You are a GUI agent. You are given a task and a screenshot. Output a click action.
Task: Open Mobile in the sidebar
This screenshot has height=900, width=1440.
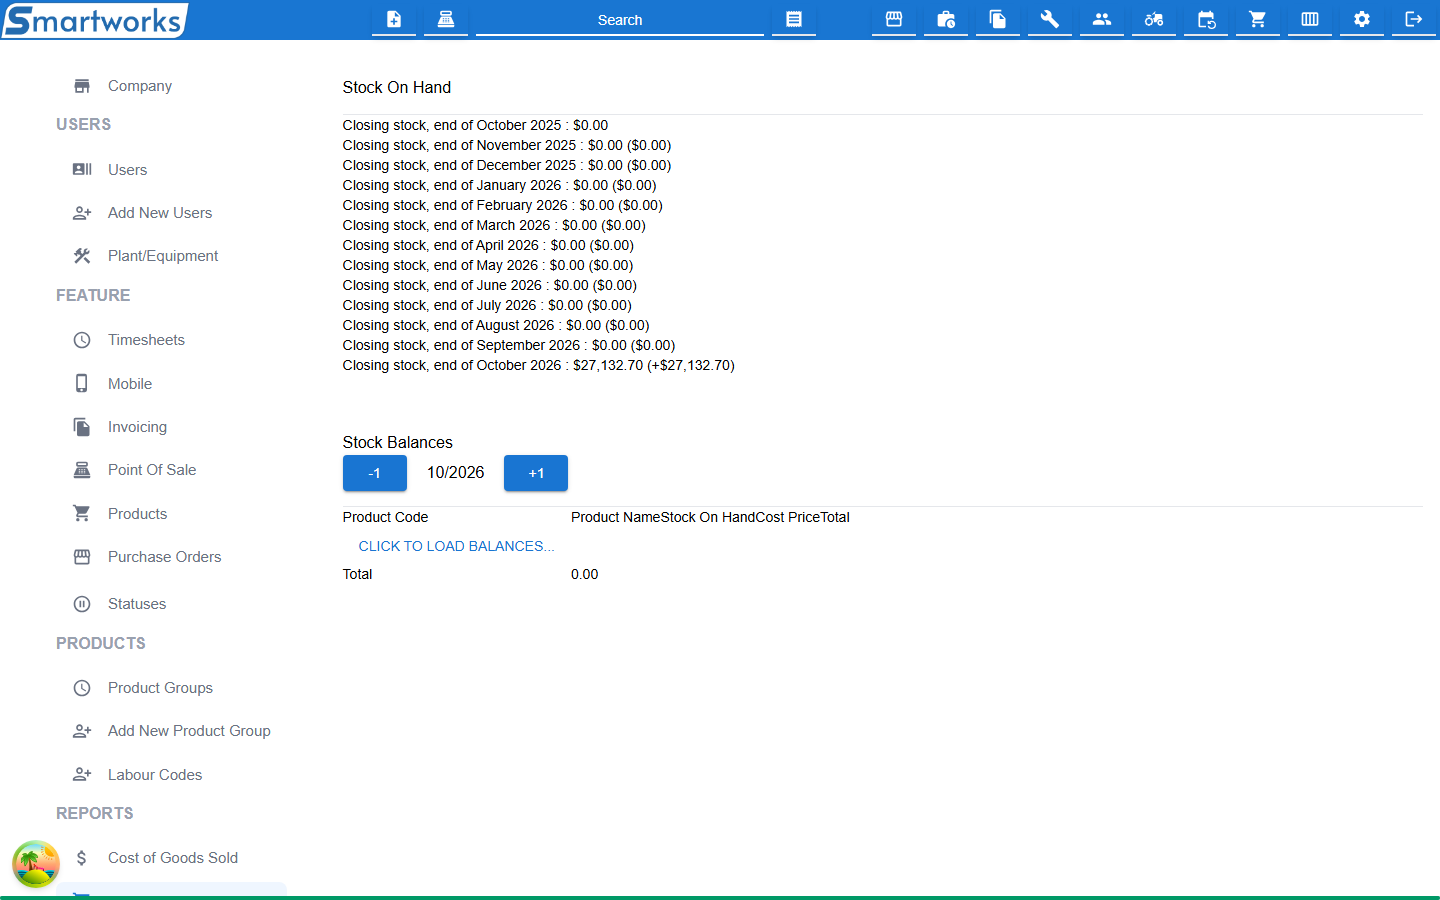tap(171, 384)
